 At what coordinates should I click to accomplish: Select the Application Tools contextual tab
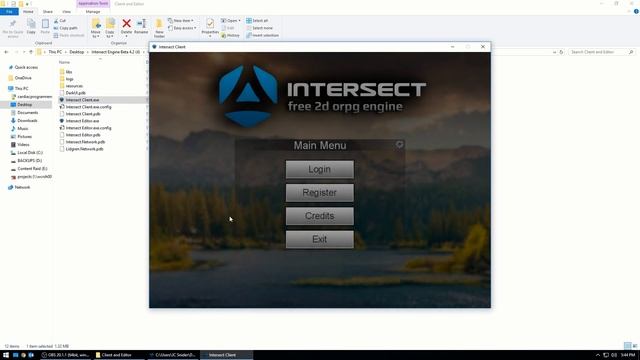93,4
